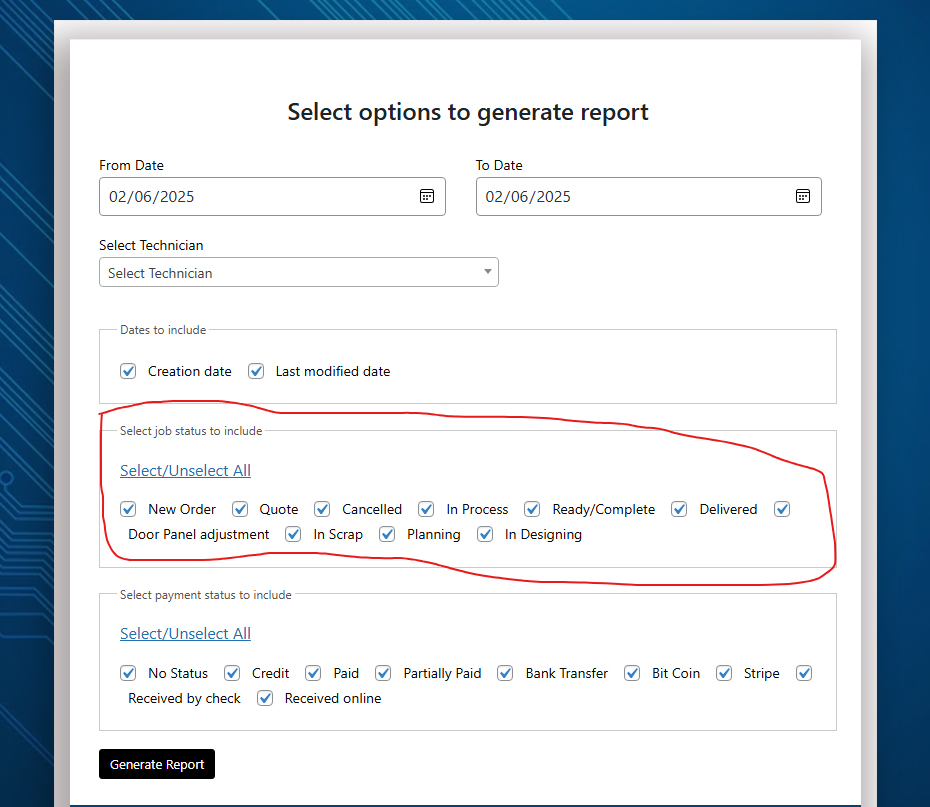Open the To Date calendar picker icon
This screenshot has width=930, height=807.
[802, 196]
